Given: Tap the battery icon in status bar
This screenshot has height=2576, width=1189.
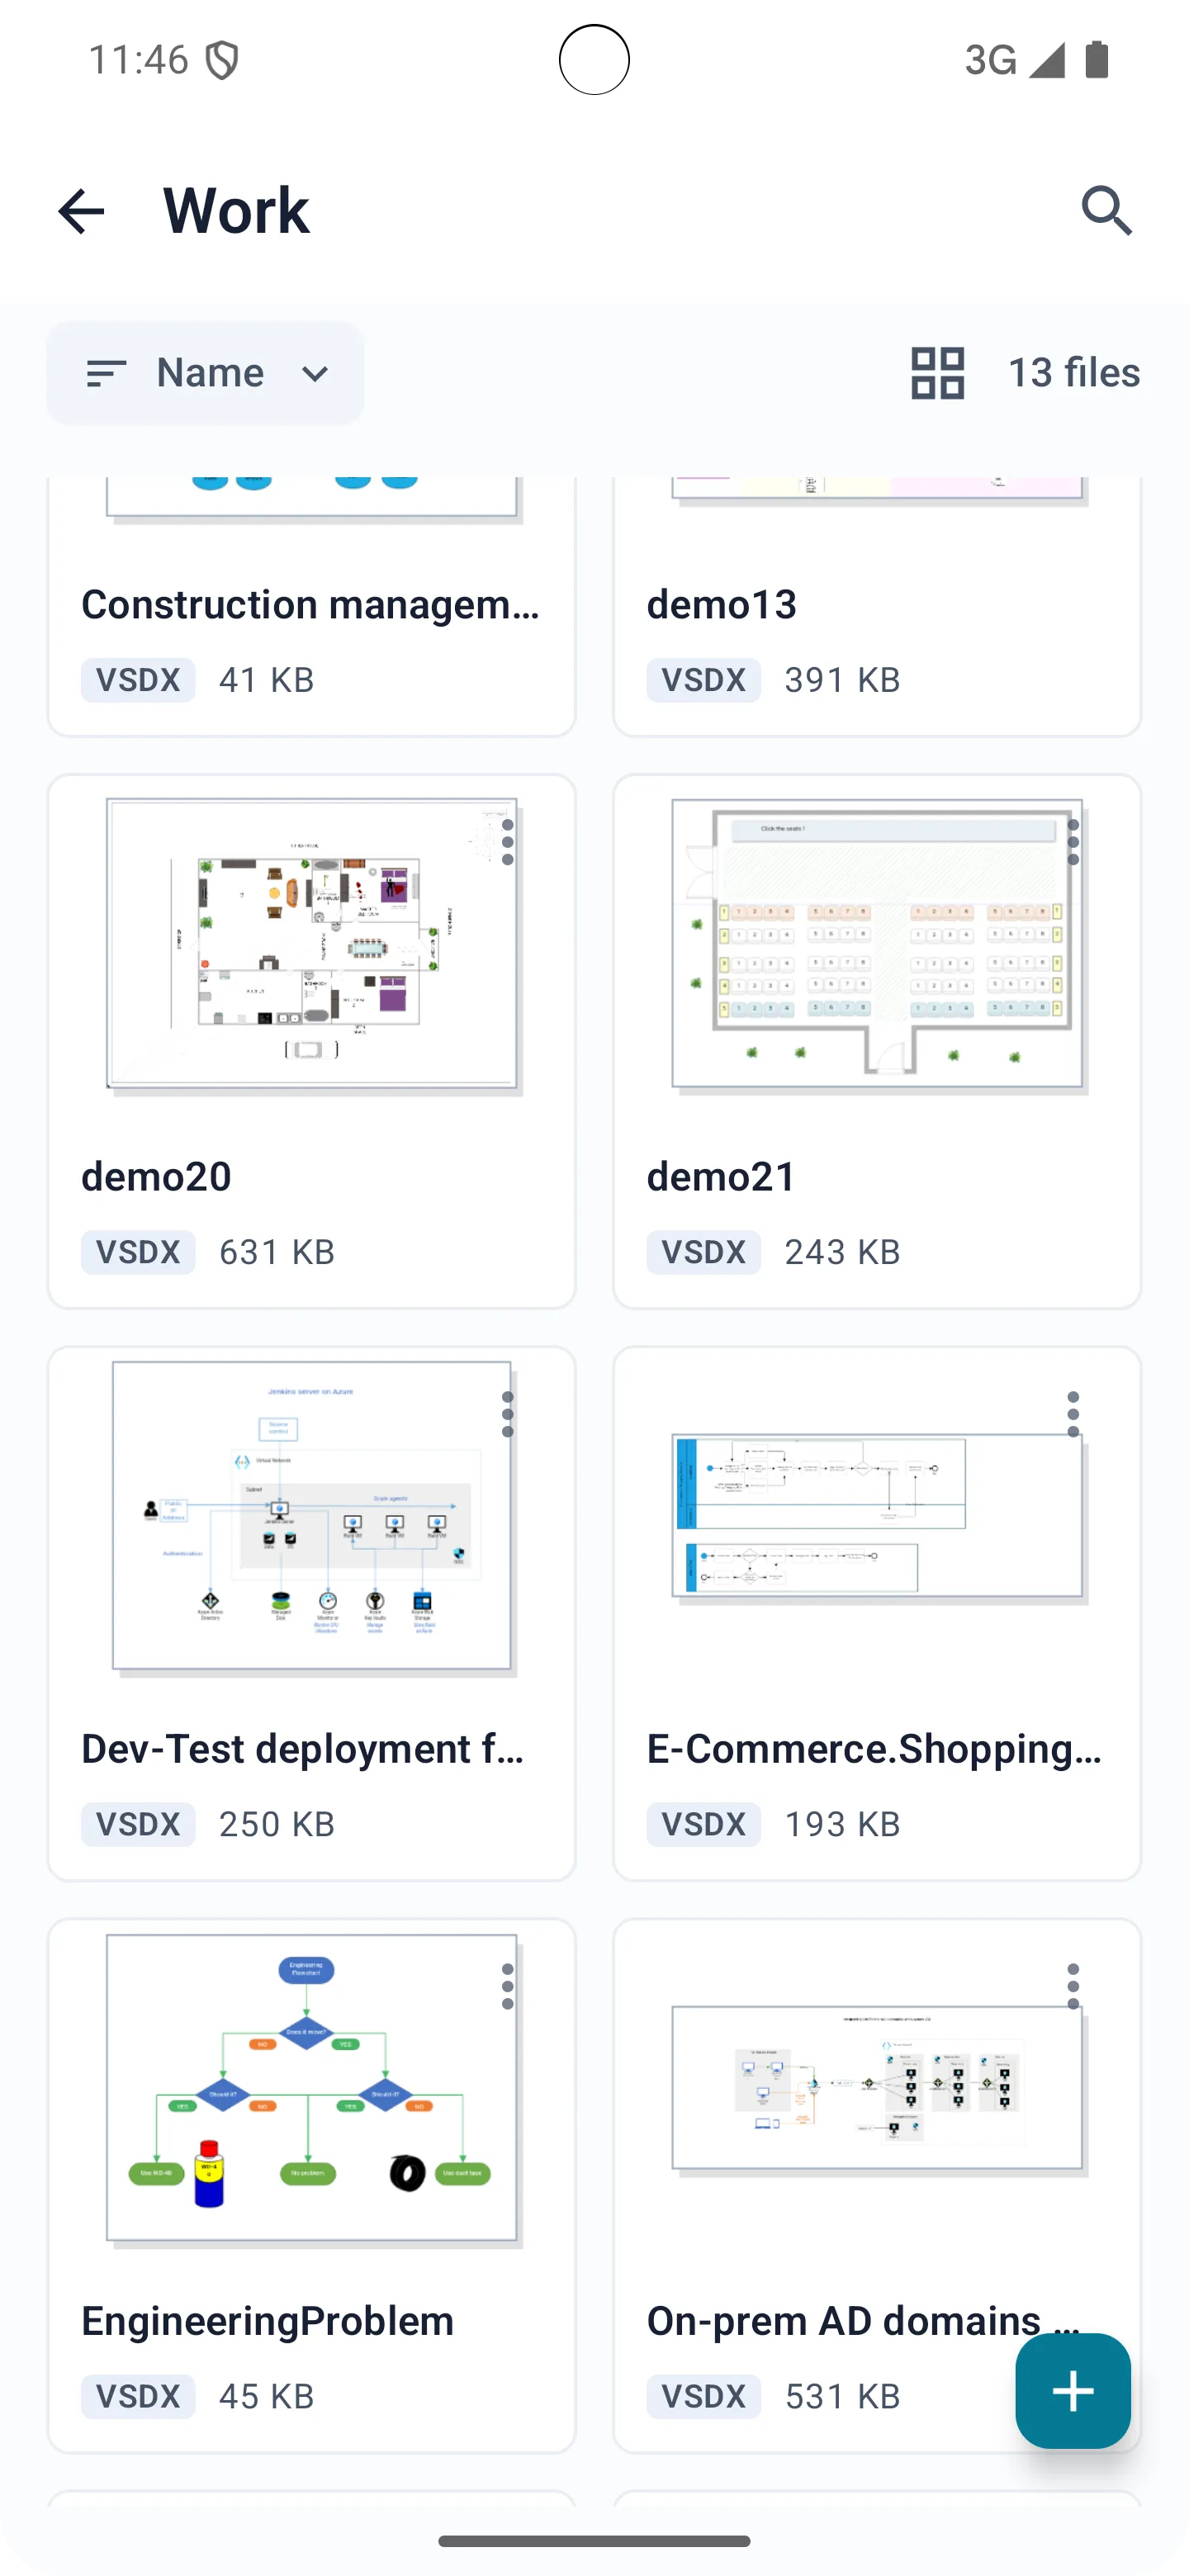Looking at the screenshot, I should click(1097, 60).
